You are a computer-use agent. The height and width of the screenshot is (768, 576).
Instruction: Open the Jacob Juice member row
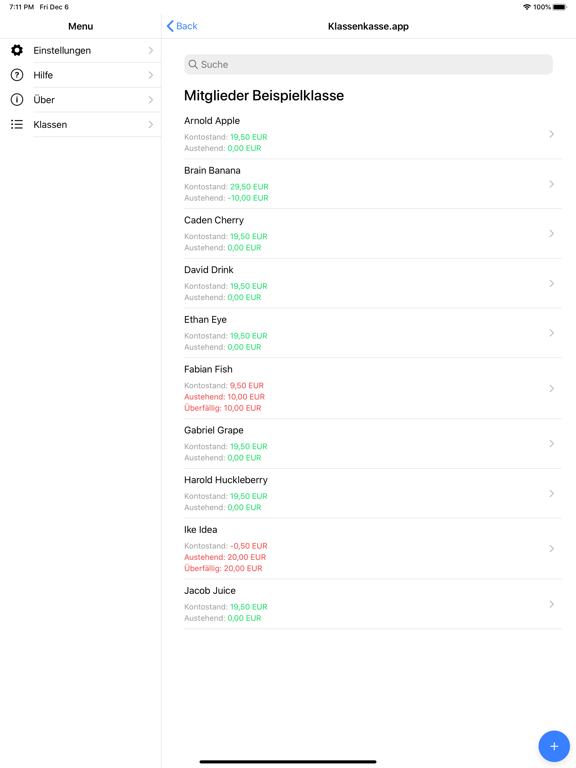click(373, 604)
